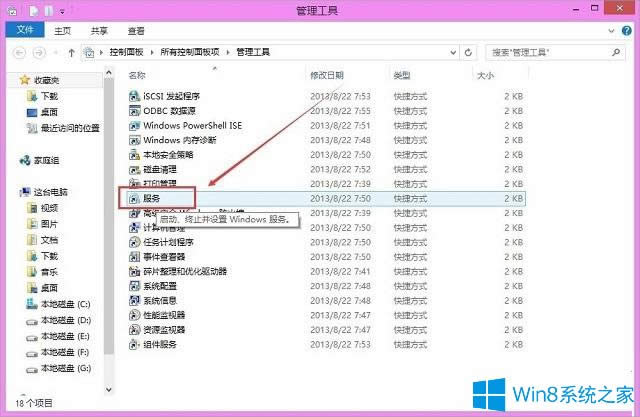Select the 组件服务 icon
This screenshot has height=417, width=640.
coord(134,344)
